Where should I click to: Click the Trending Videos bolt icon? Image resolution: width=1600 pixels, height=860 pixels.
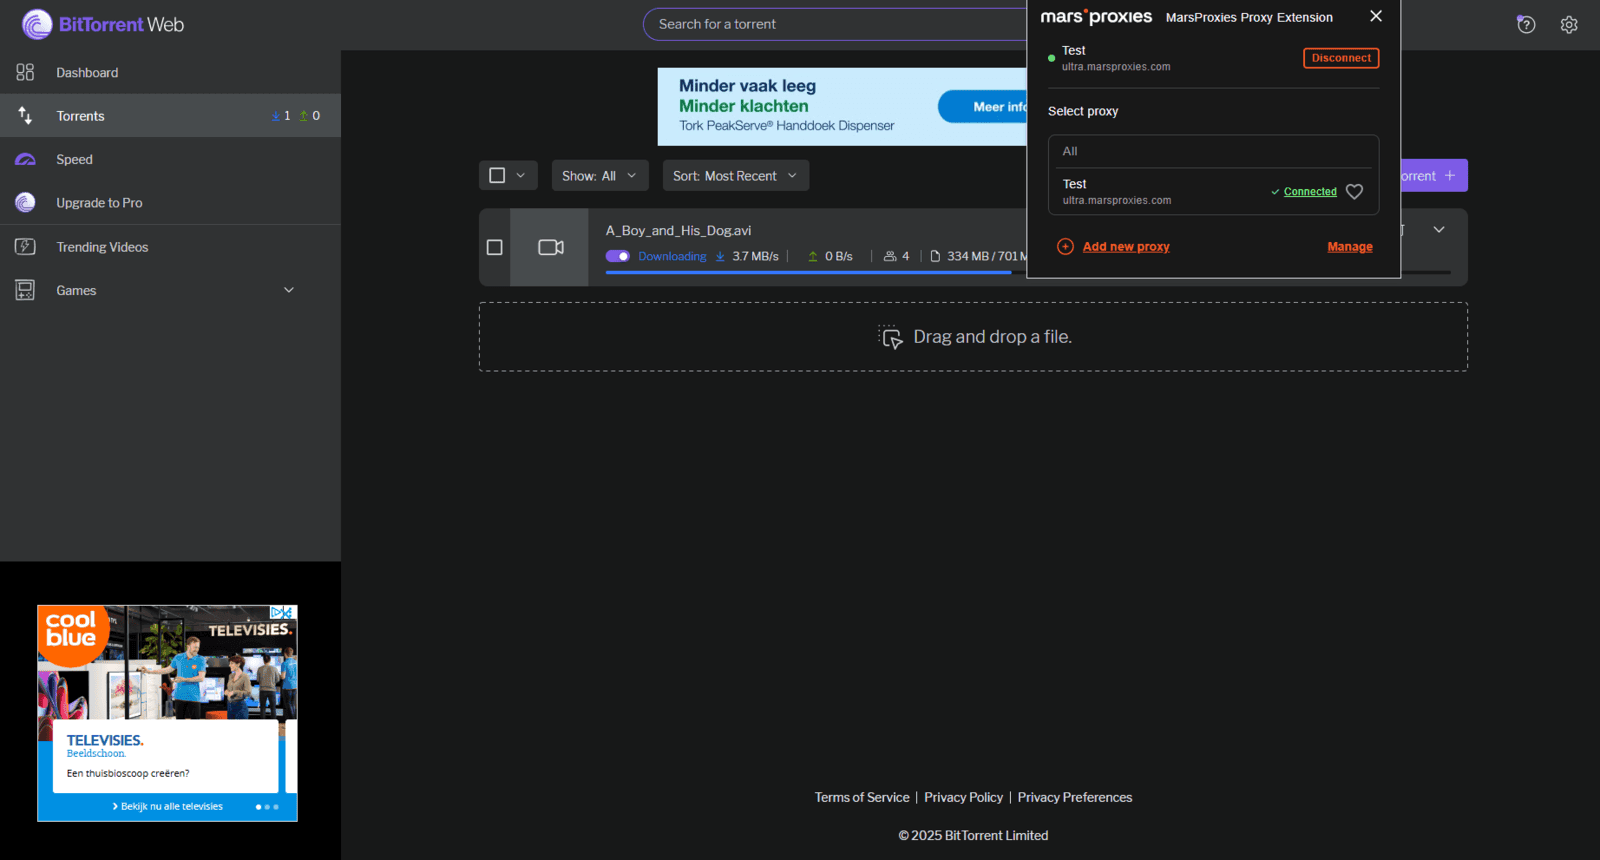pyautogui.click(x=25, y=246)
